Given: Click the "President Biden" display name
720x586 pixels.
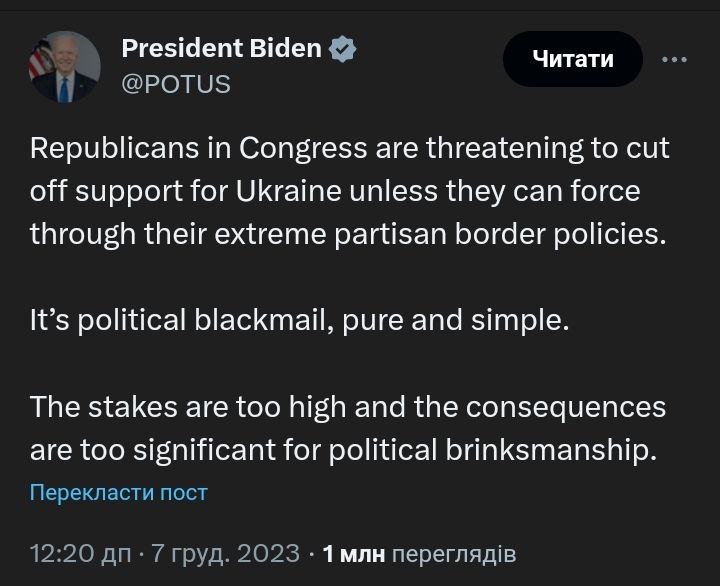Looking at the screenshot, I should click(221, 48).
